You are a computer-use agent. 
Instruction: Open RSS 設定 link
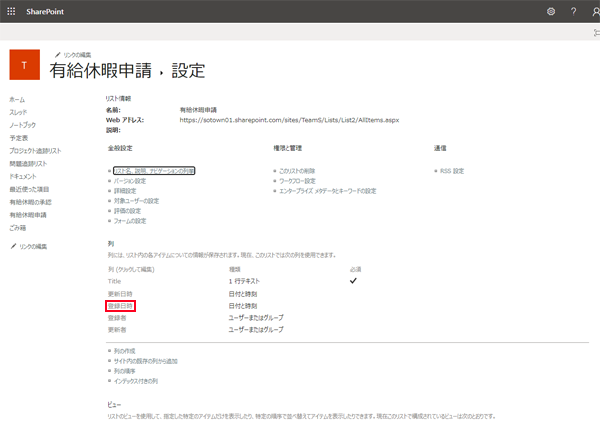(452, 171)
